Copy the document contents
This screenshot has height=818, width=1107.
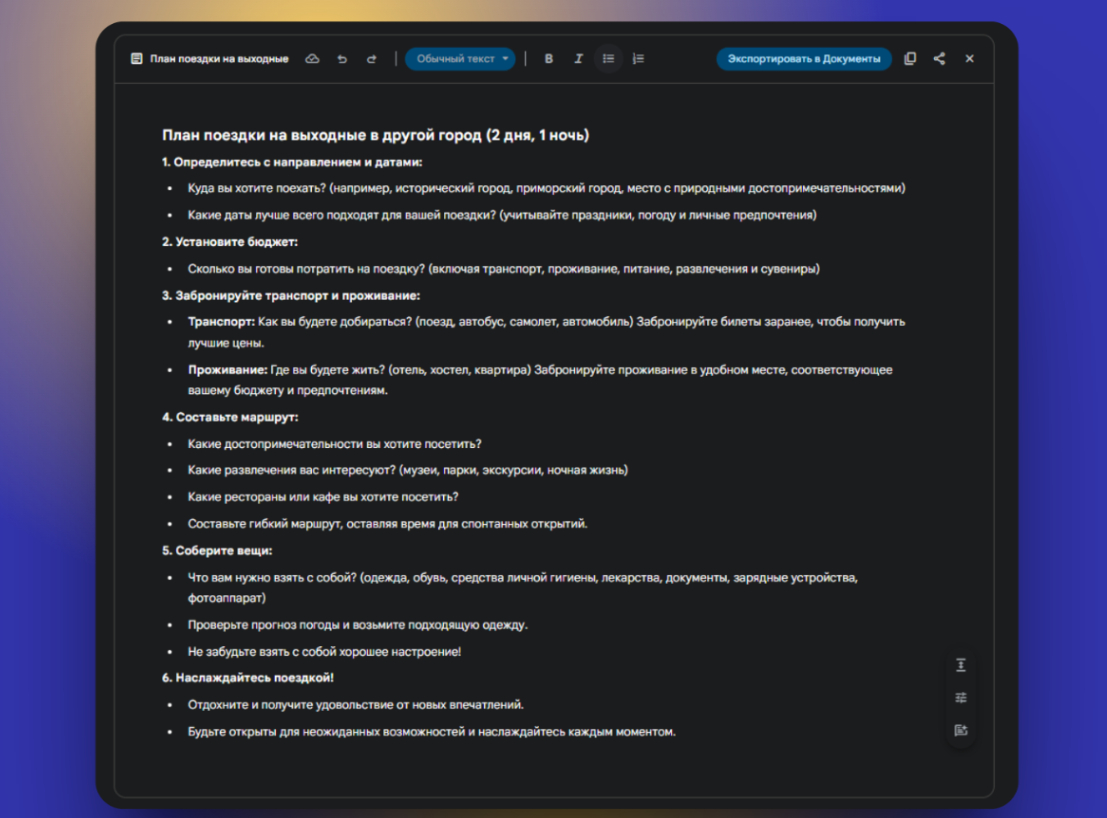[910, 59]
